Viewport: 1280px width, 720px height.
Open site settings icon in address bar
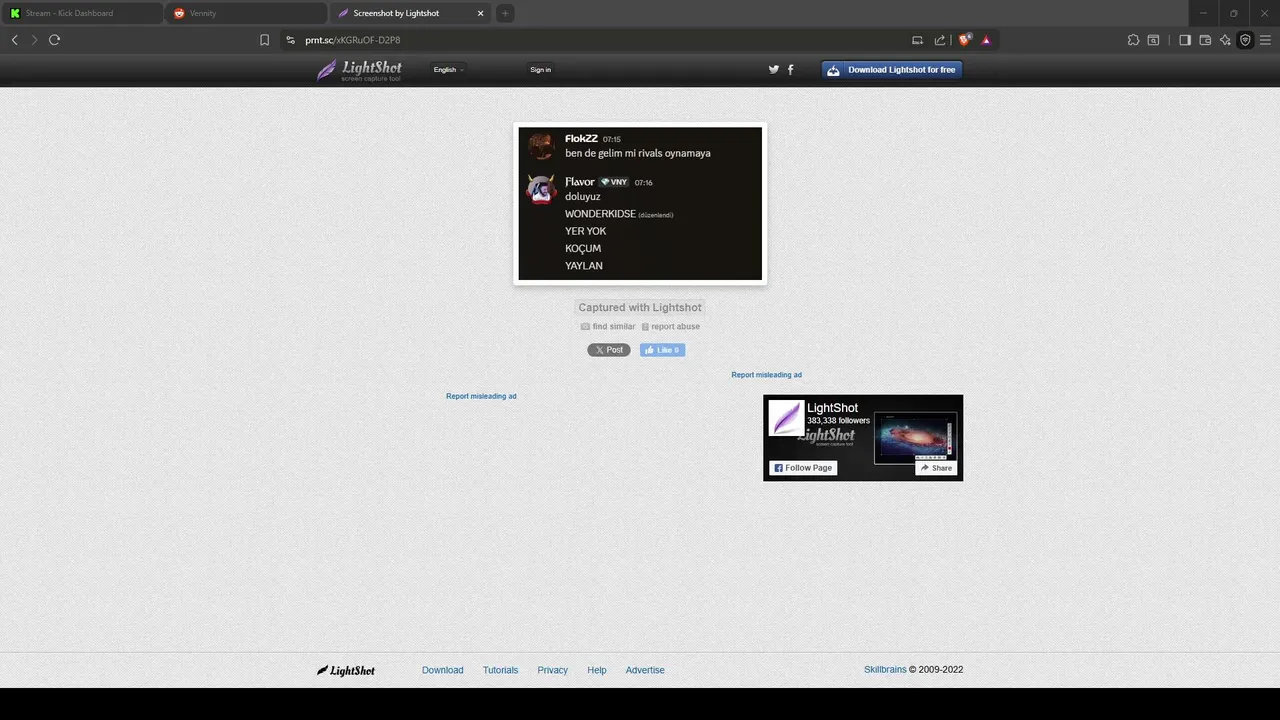click(290, 40)
